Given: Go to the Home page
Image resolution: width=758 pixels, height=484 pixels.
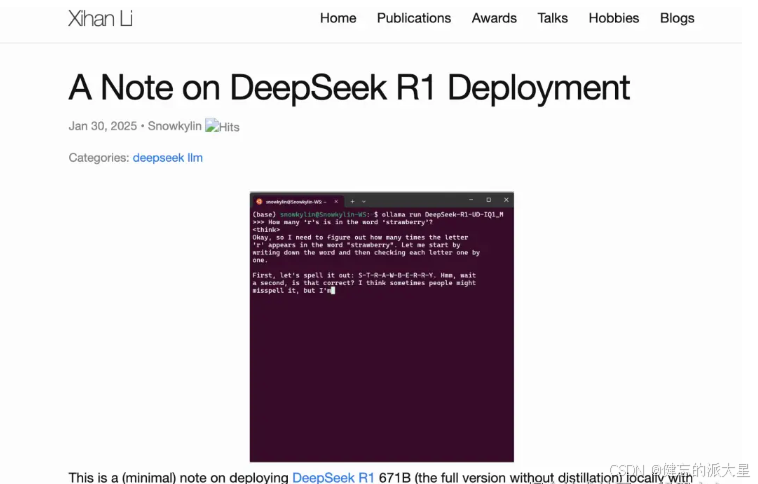Looking at the screenshot, I should (338, 18).
